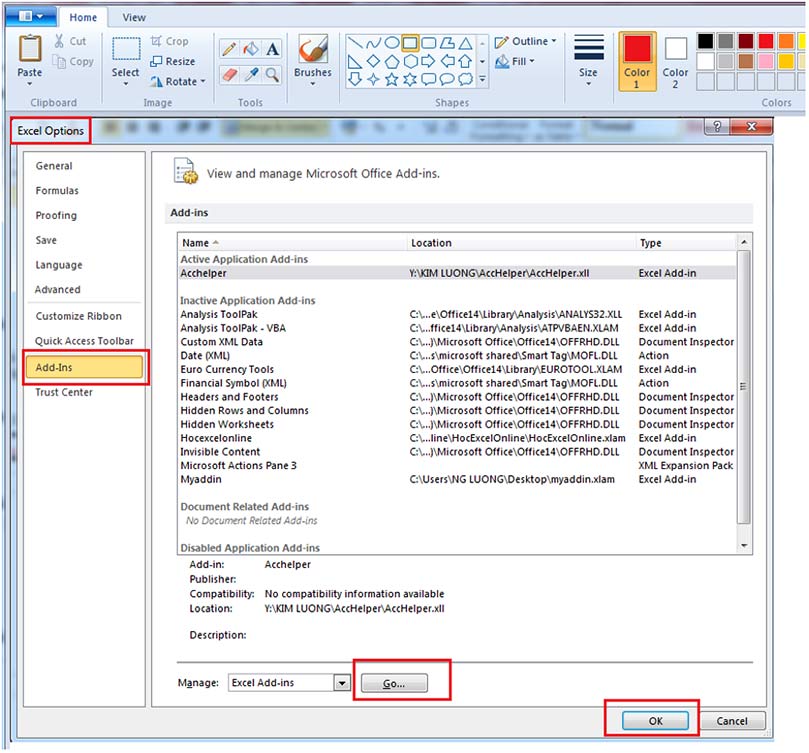Click the Color 1 button
The height and width of the screenshot is (753, 809).
pos(637,61)
